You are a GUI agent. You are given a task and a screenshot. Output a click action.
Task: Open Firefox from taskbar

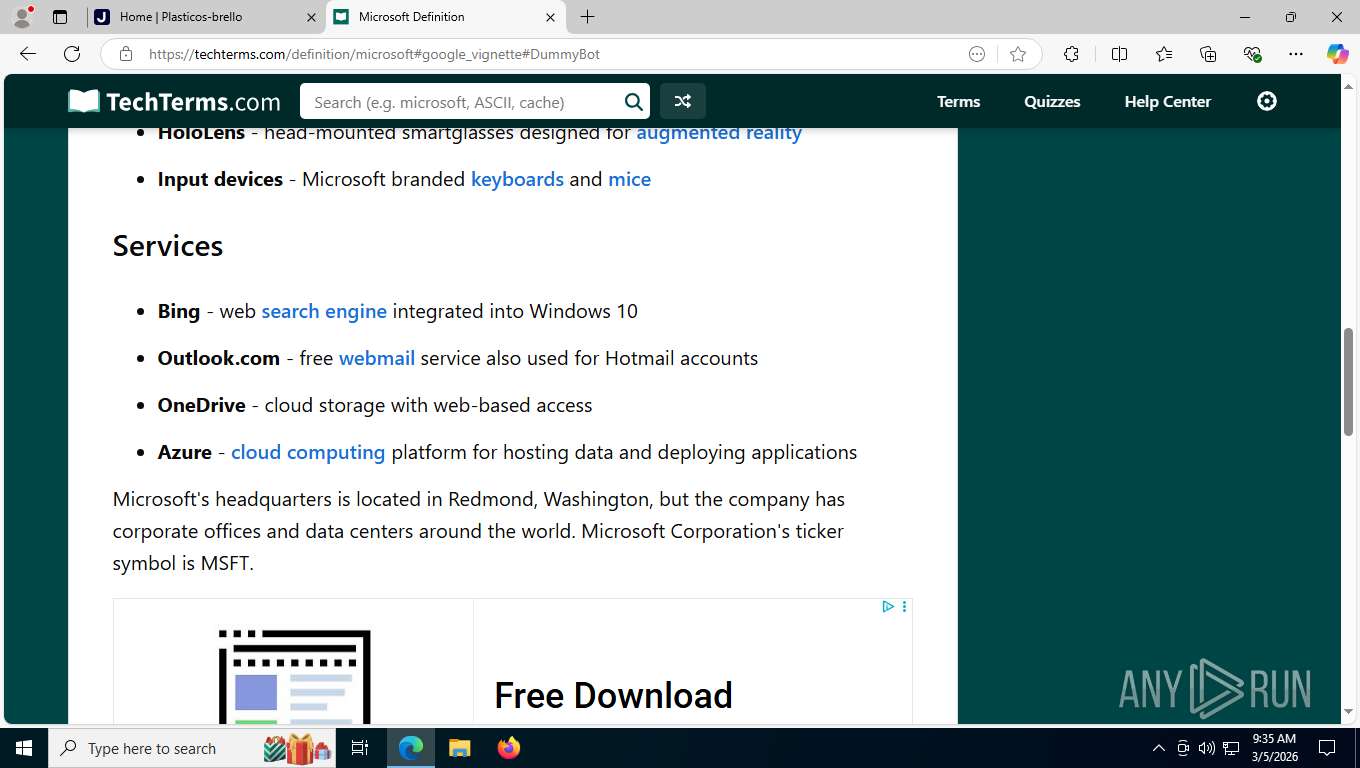(509, 748)
